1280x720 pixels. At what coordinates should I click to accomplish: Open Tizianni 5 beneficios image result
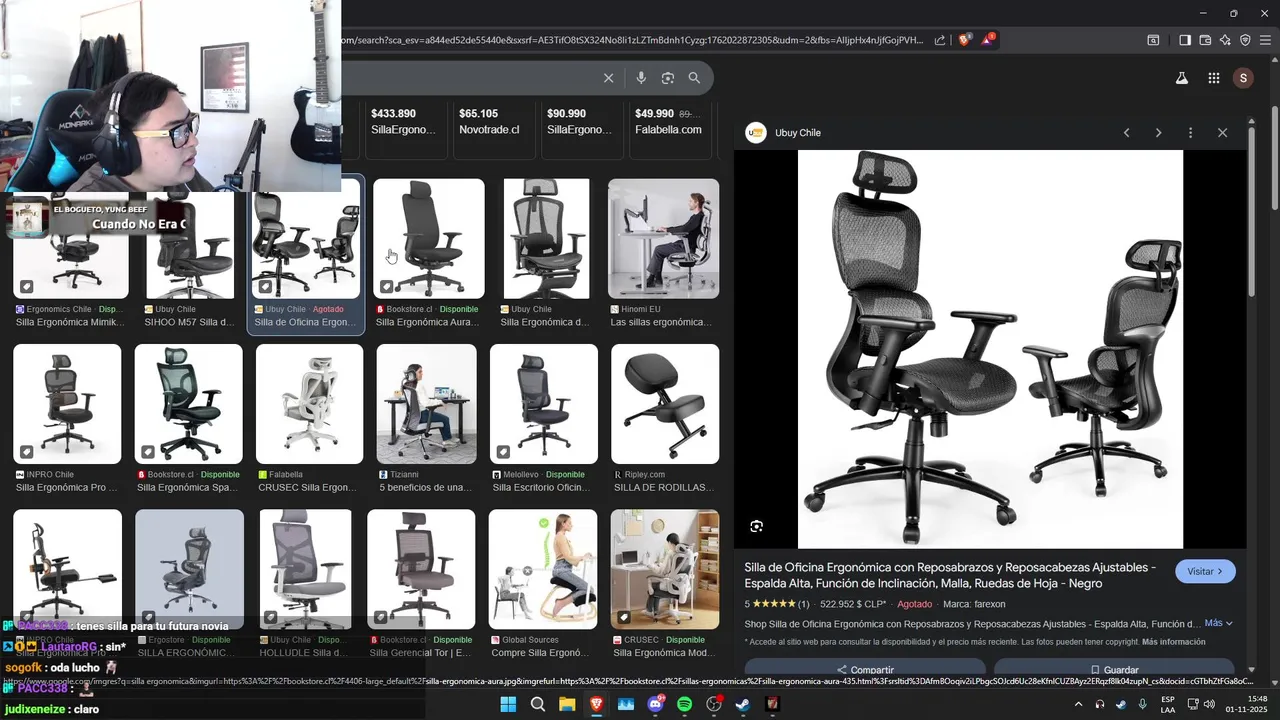tap(427, 404)
